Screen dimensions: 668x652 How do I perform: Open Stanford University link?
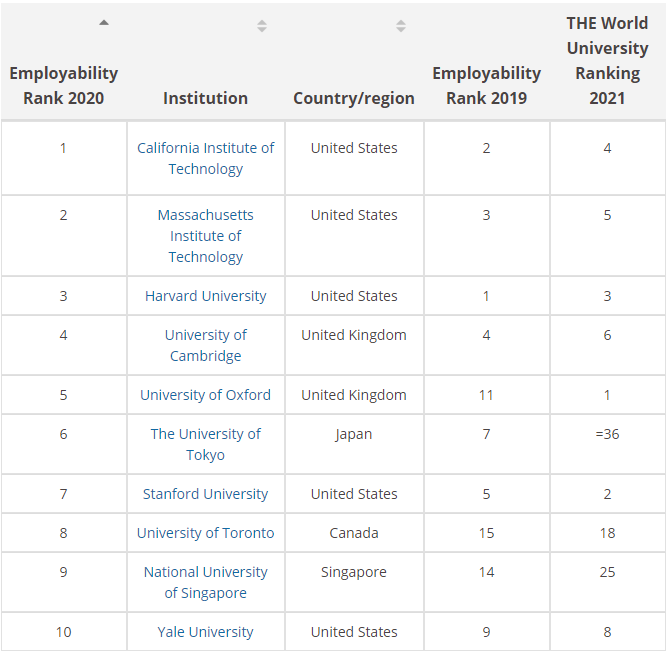[x=206, y=494]
